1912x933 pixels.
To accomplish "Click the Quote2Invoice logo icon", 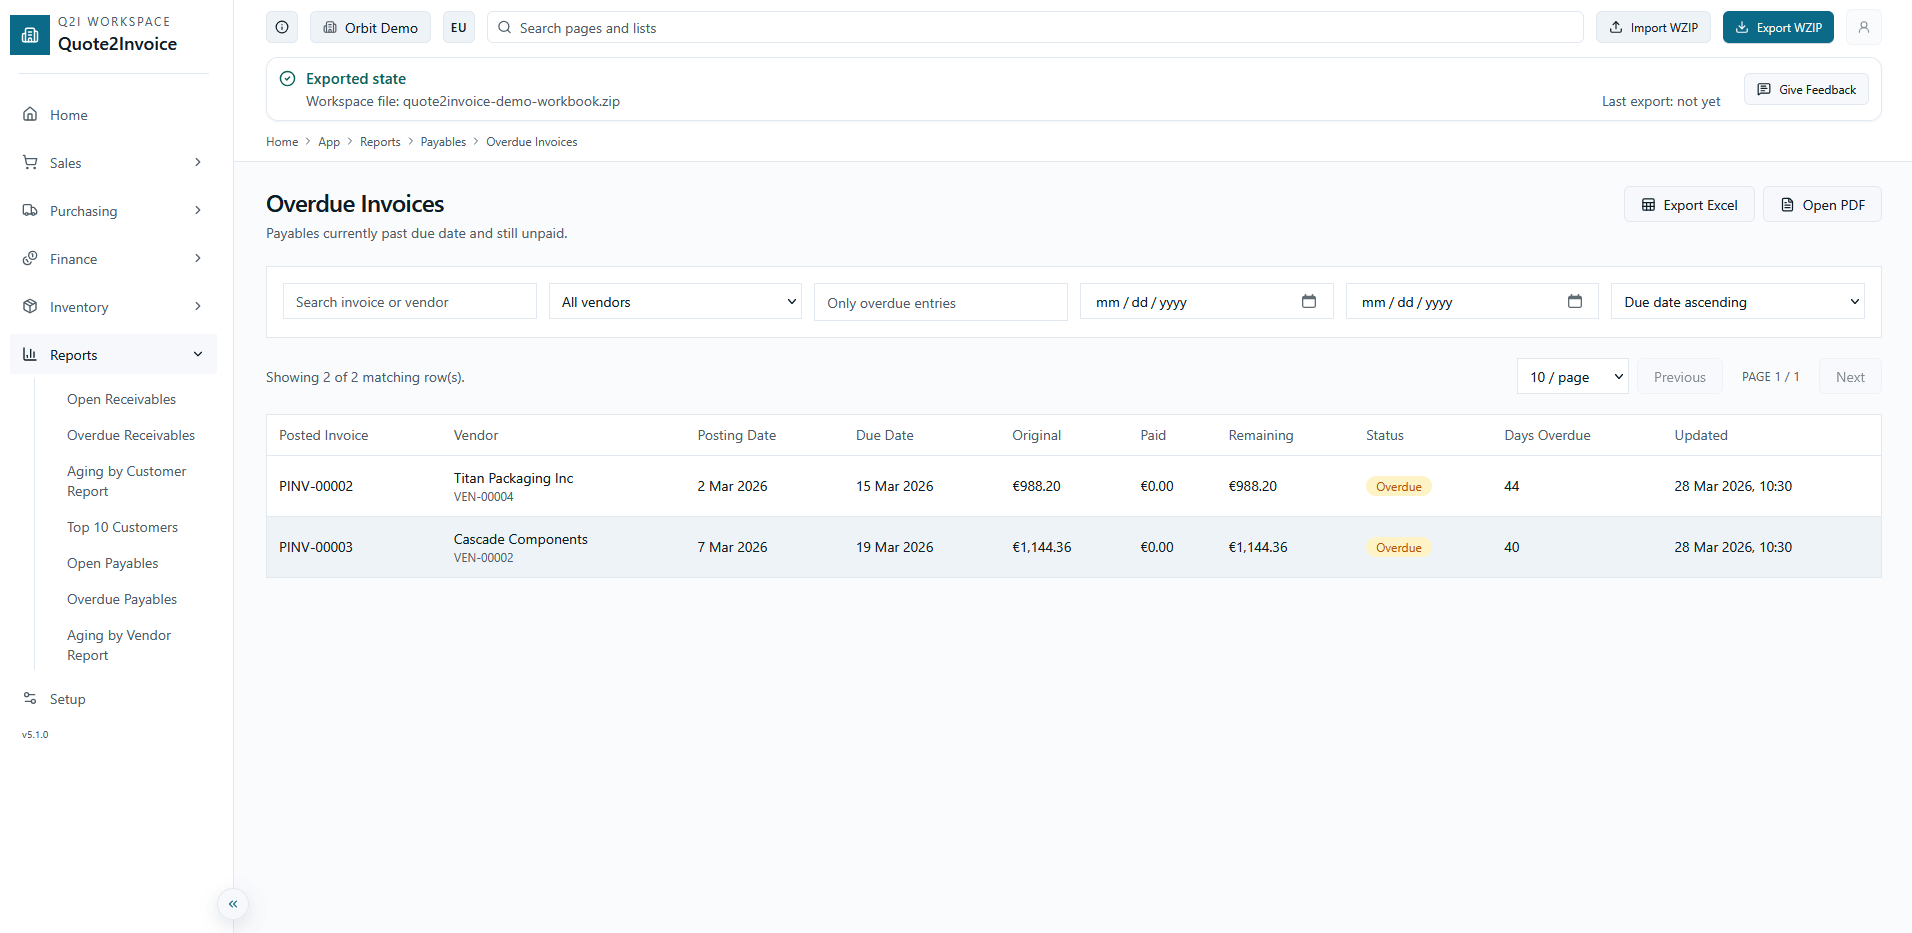I will tap(30, 35).
